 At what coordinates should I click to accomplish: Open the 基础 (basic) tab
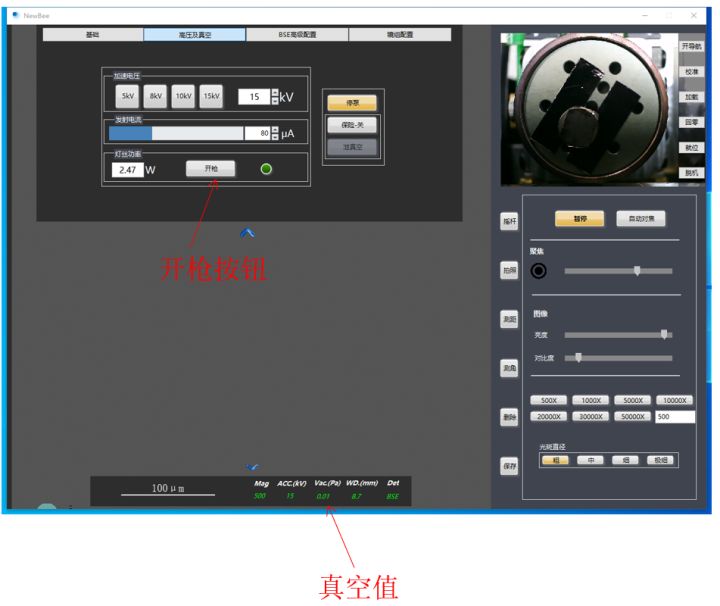tap(93, 35)
